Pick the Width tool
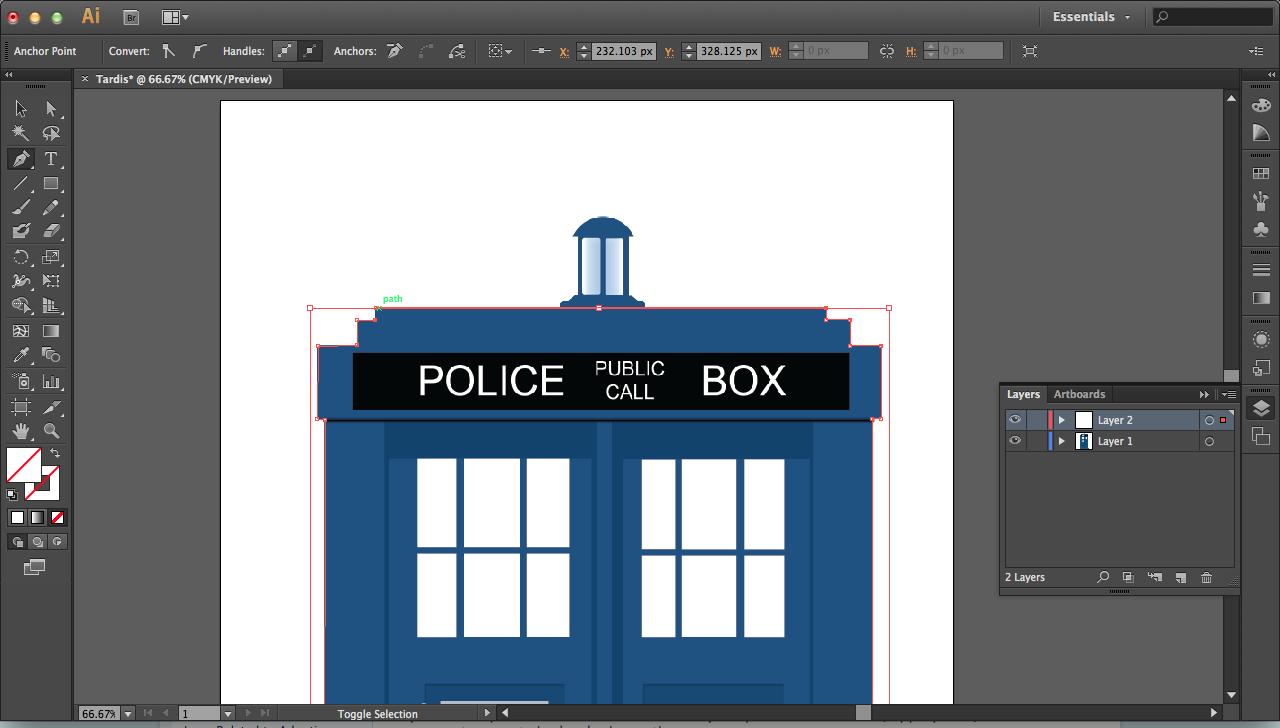 tap(21, 282)
